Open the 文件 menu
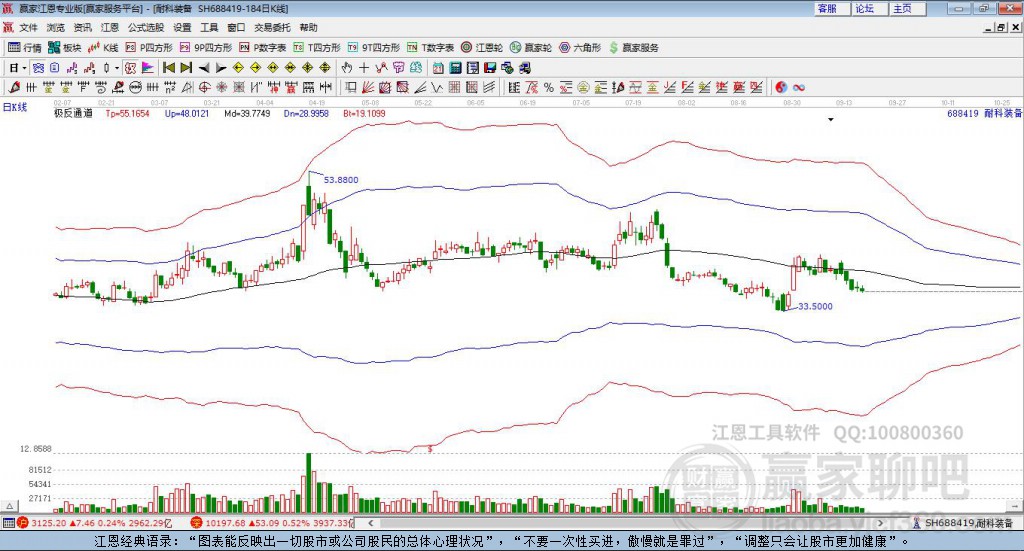Image resolution: width=1024 pixels, height=551 pixels. click(28, 27)
